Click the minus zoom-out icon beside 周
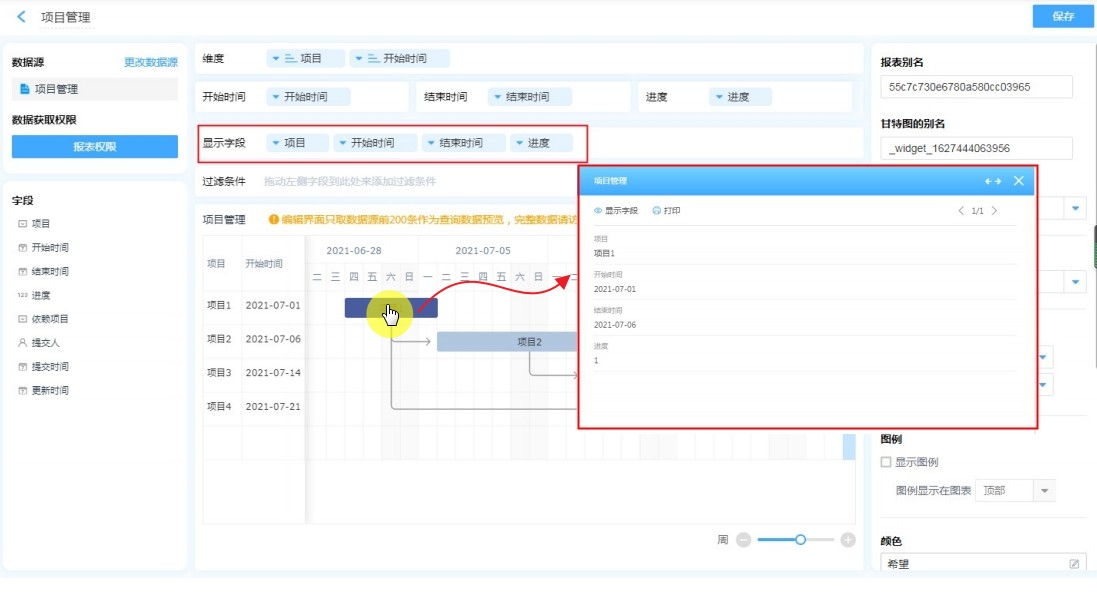Screen dimensions: 1097x592 743,540
